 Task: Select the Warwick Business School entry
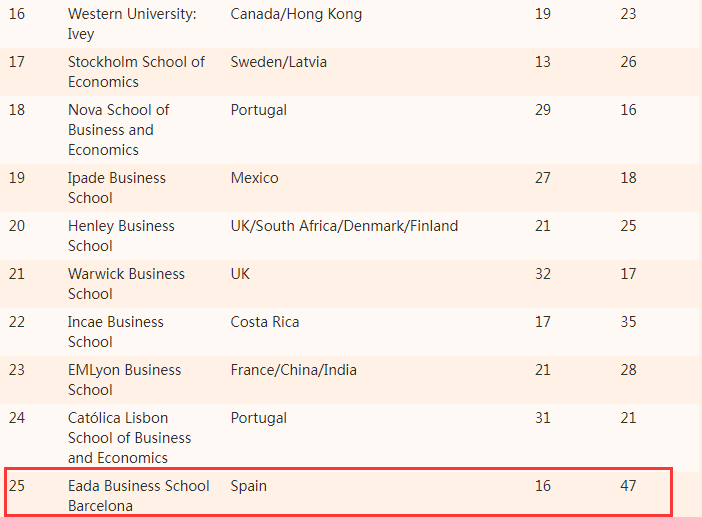tap(126, 283)
